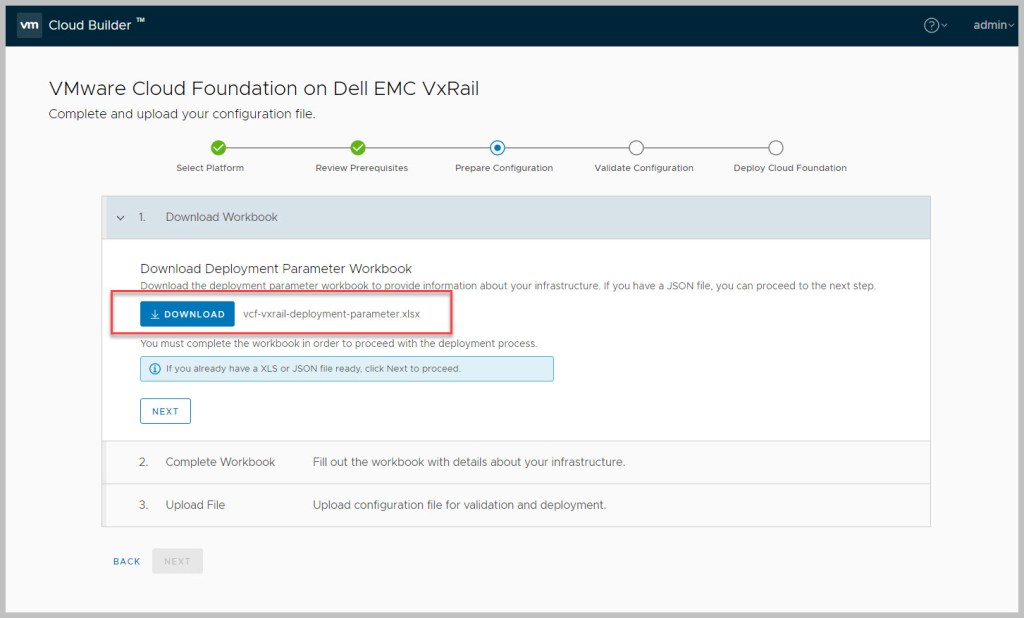Click the Validate Configuration step label
The width and height of the screenshot is (1024, 618).
[x=644, y=168]
